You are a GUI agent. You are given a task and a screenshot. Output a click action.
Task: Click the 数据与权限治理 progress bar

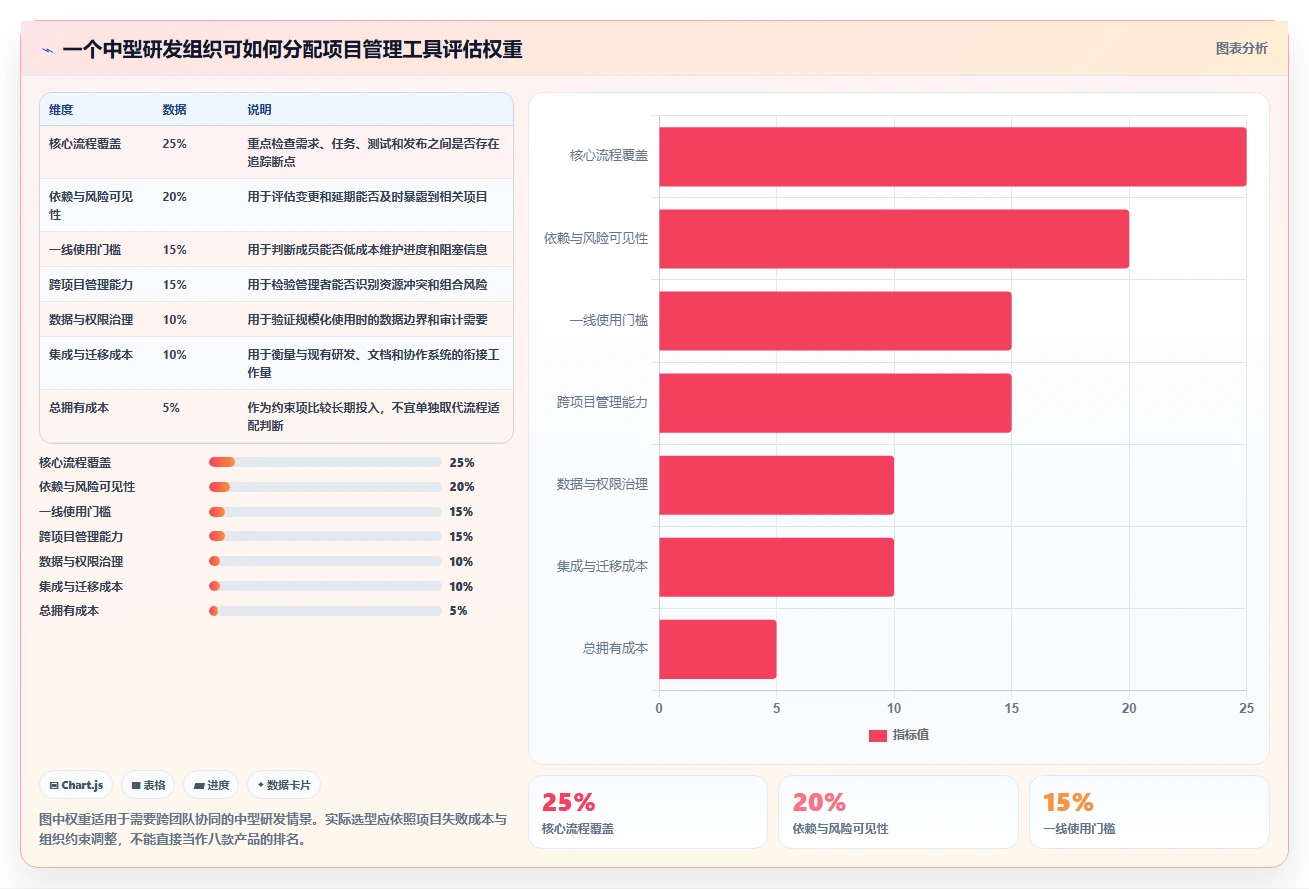pos(325,562)
